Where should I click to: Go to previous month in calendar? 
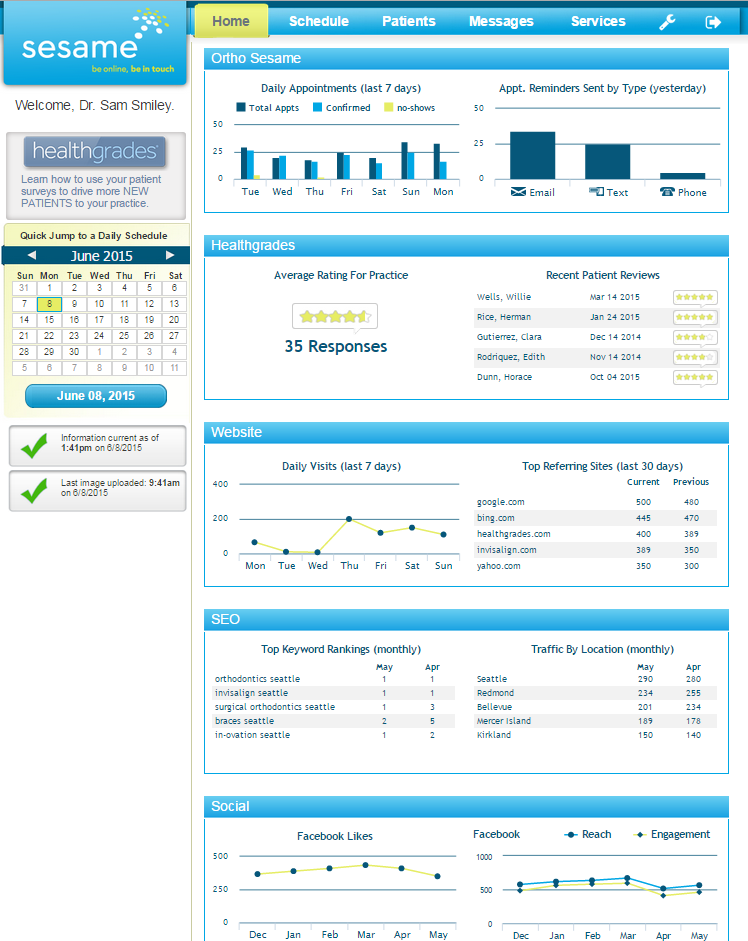click(x=32, y=255)
